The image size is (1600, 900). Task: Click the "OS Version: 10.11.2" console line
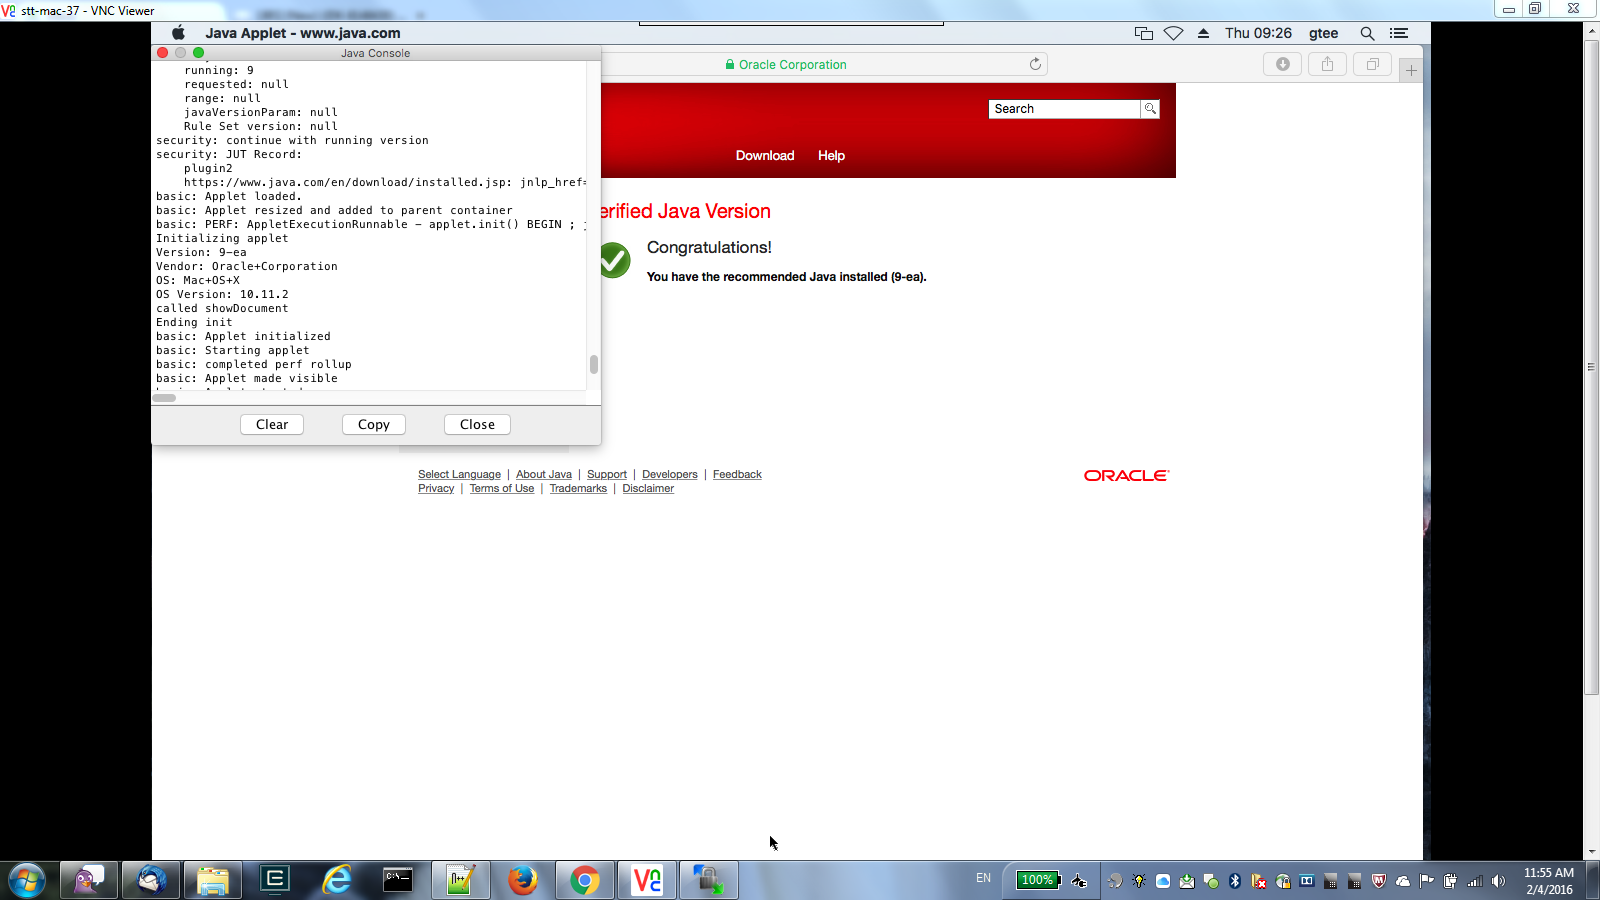(x=222, y=295)
